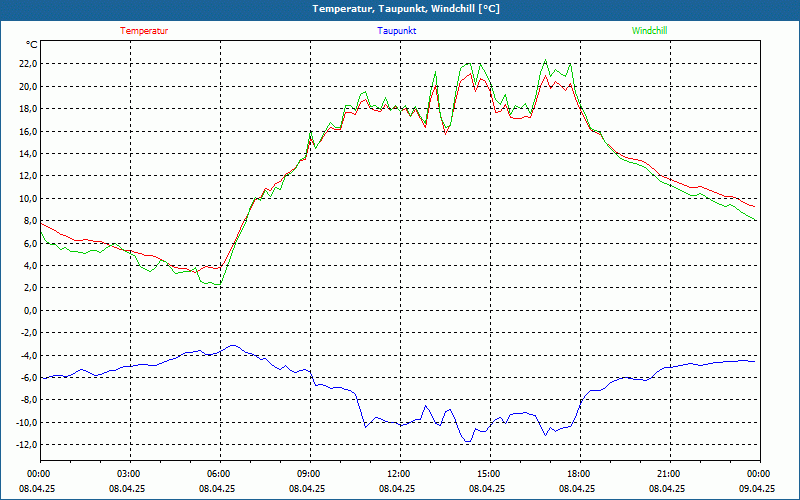Click the 12:00 time label
800x500 pixels.
(x=401, y=474)
